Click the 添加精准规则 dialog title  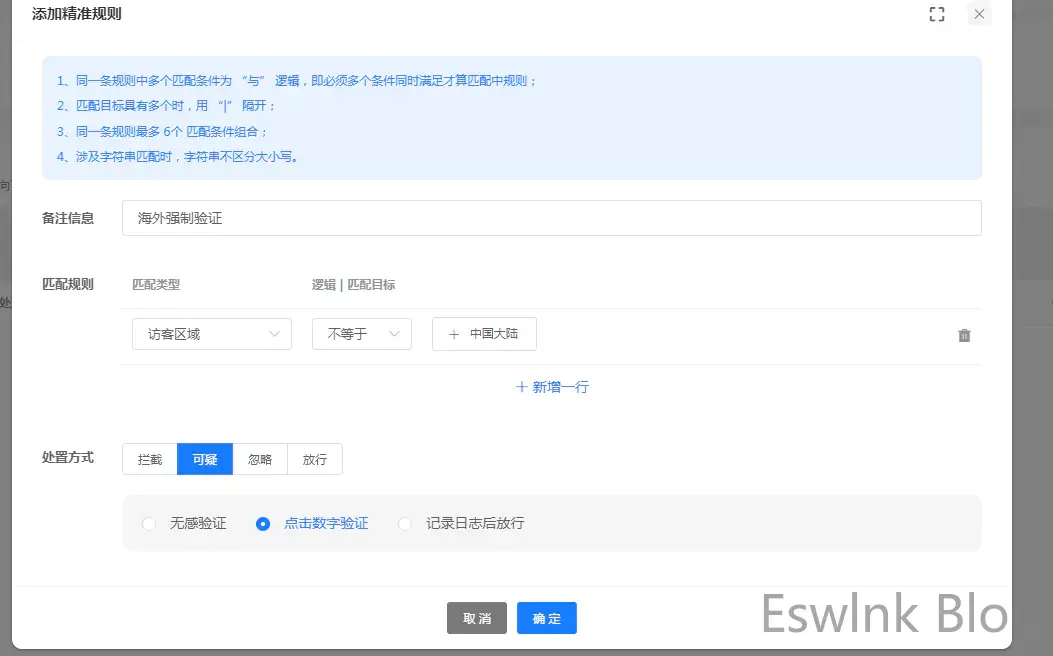(x=77, y=14)
